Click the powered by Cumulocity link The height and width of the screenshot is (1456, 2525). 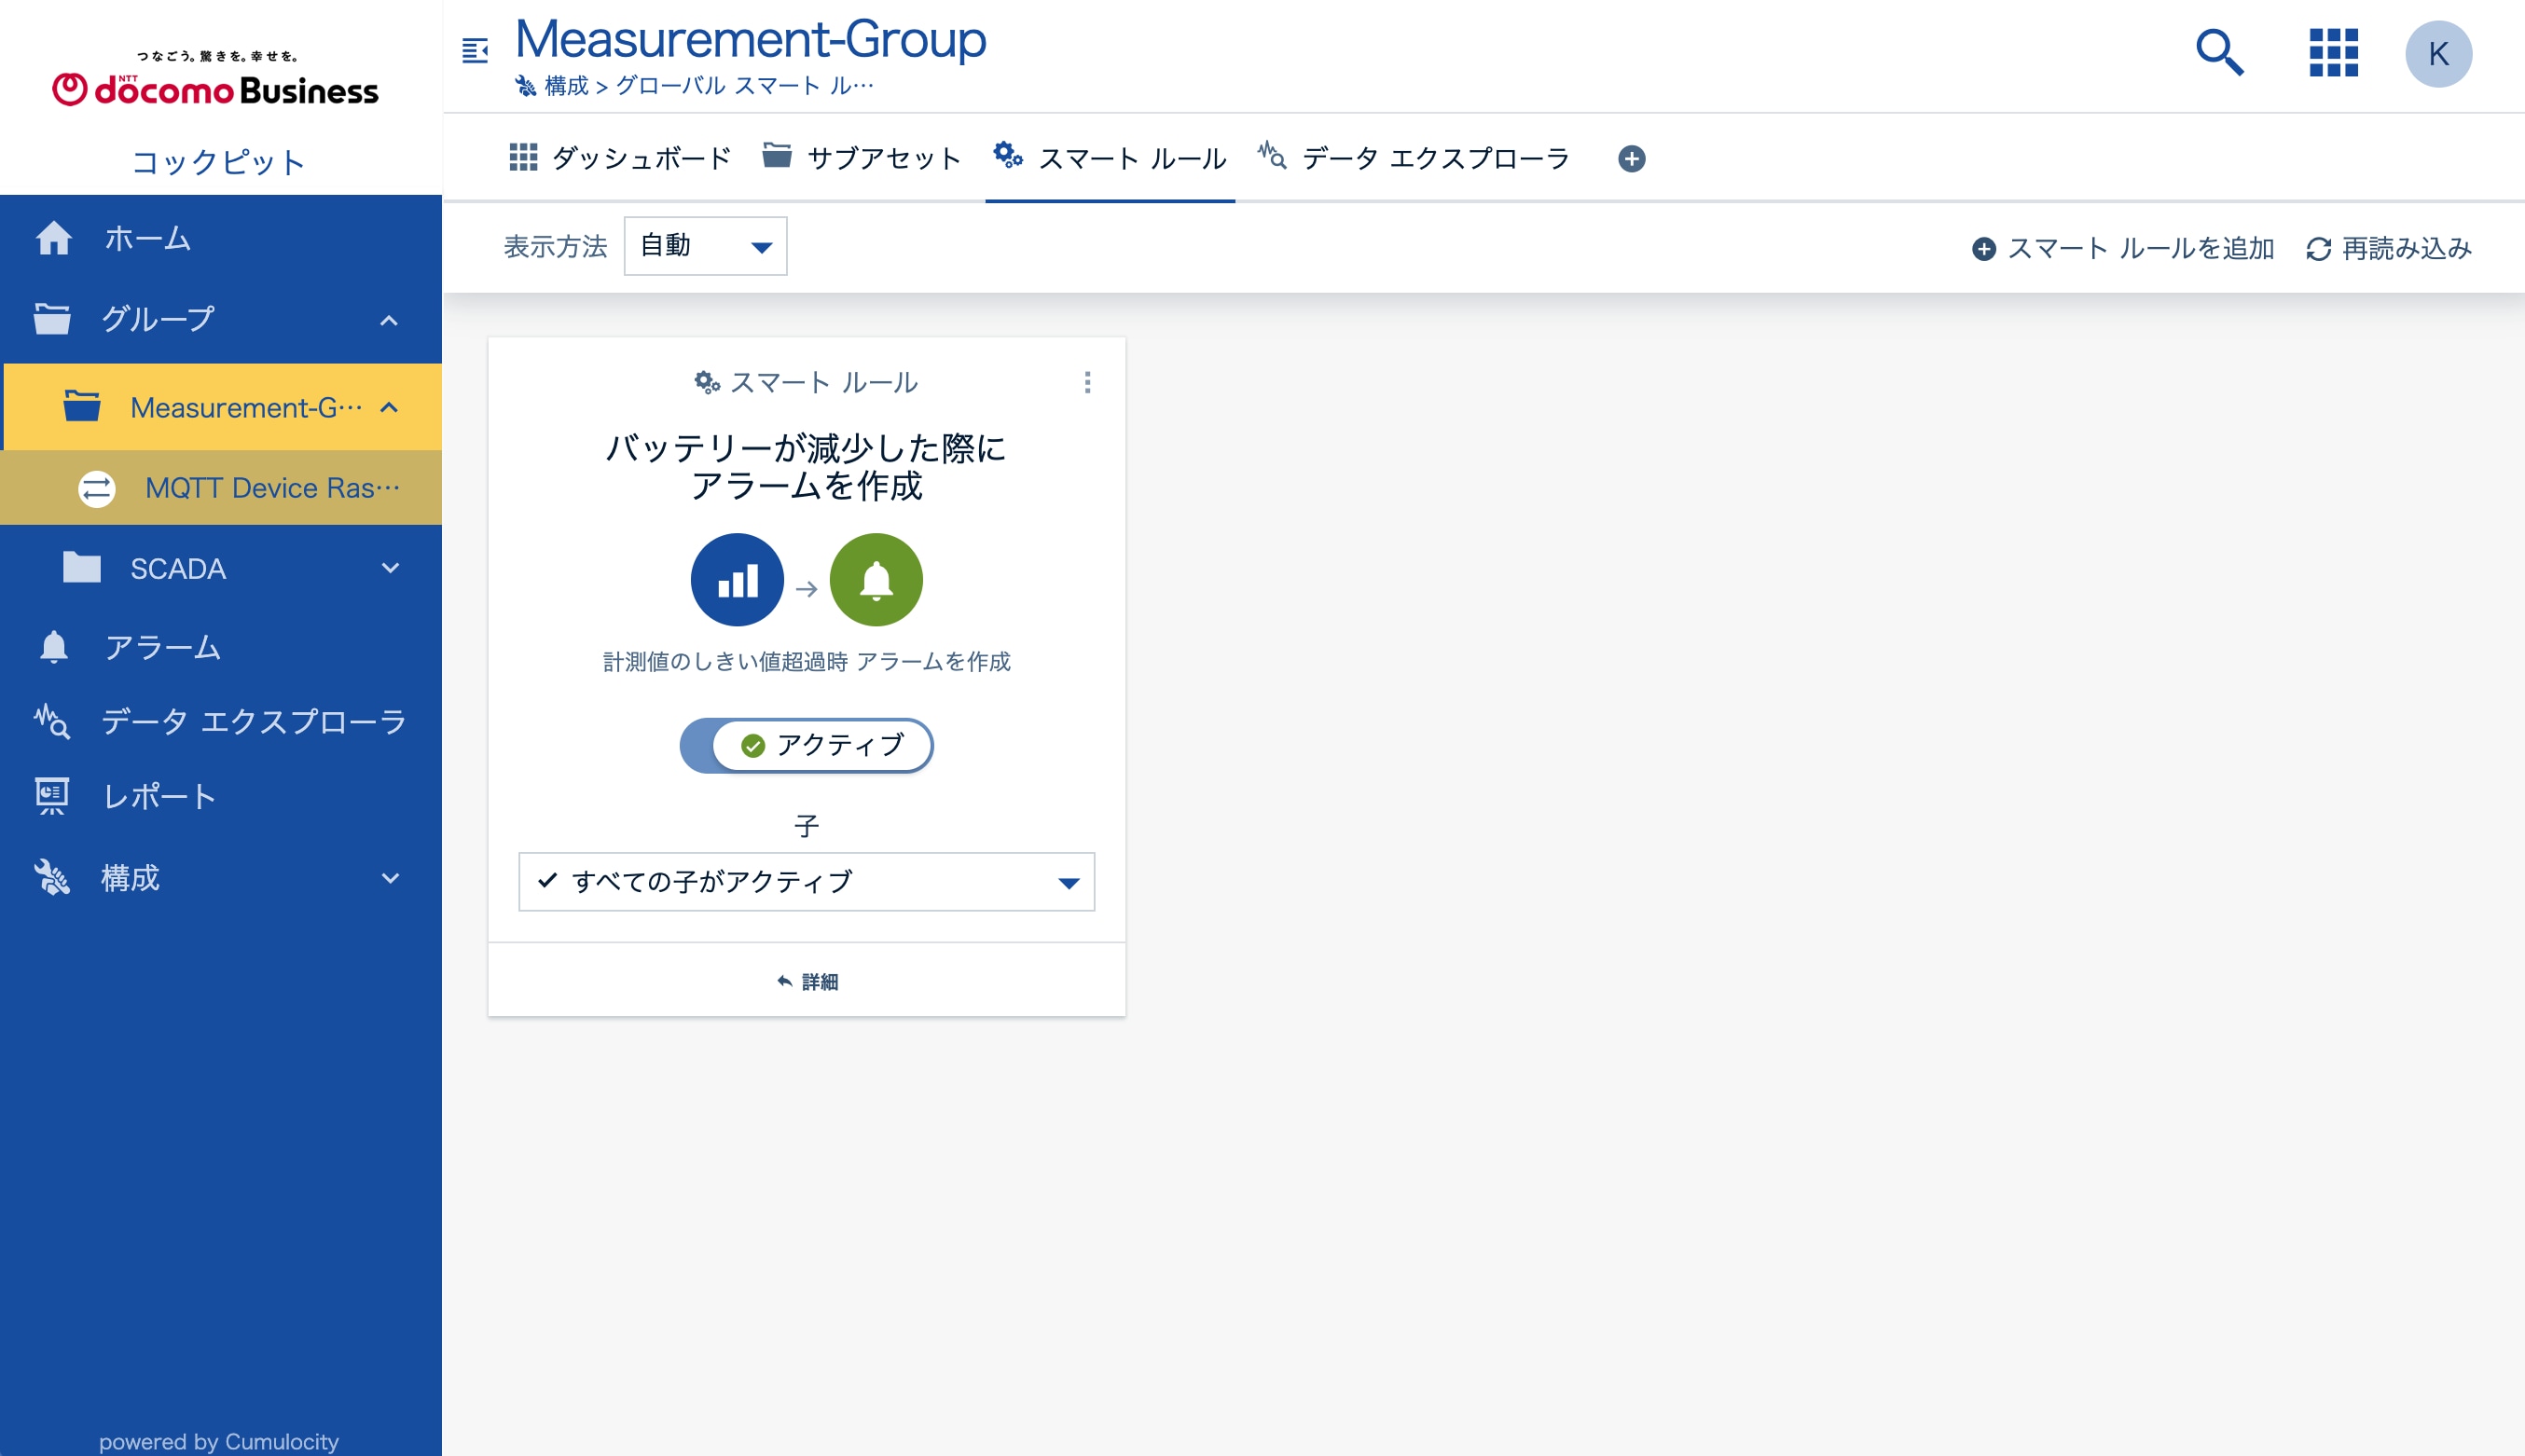pos(218,1441)
